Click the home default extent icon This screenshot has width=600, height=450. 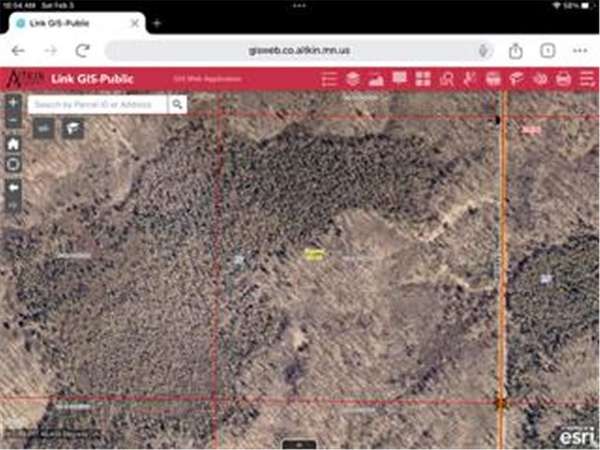coord(13,144)
